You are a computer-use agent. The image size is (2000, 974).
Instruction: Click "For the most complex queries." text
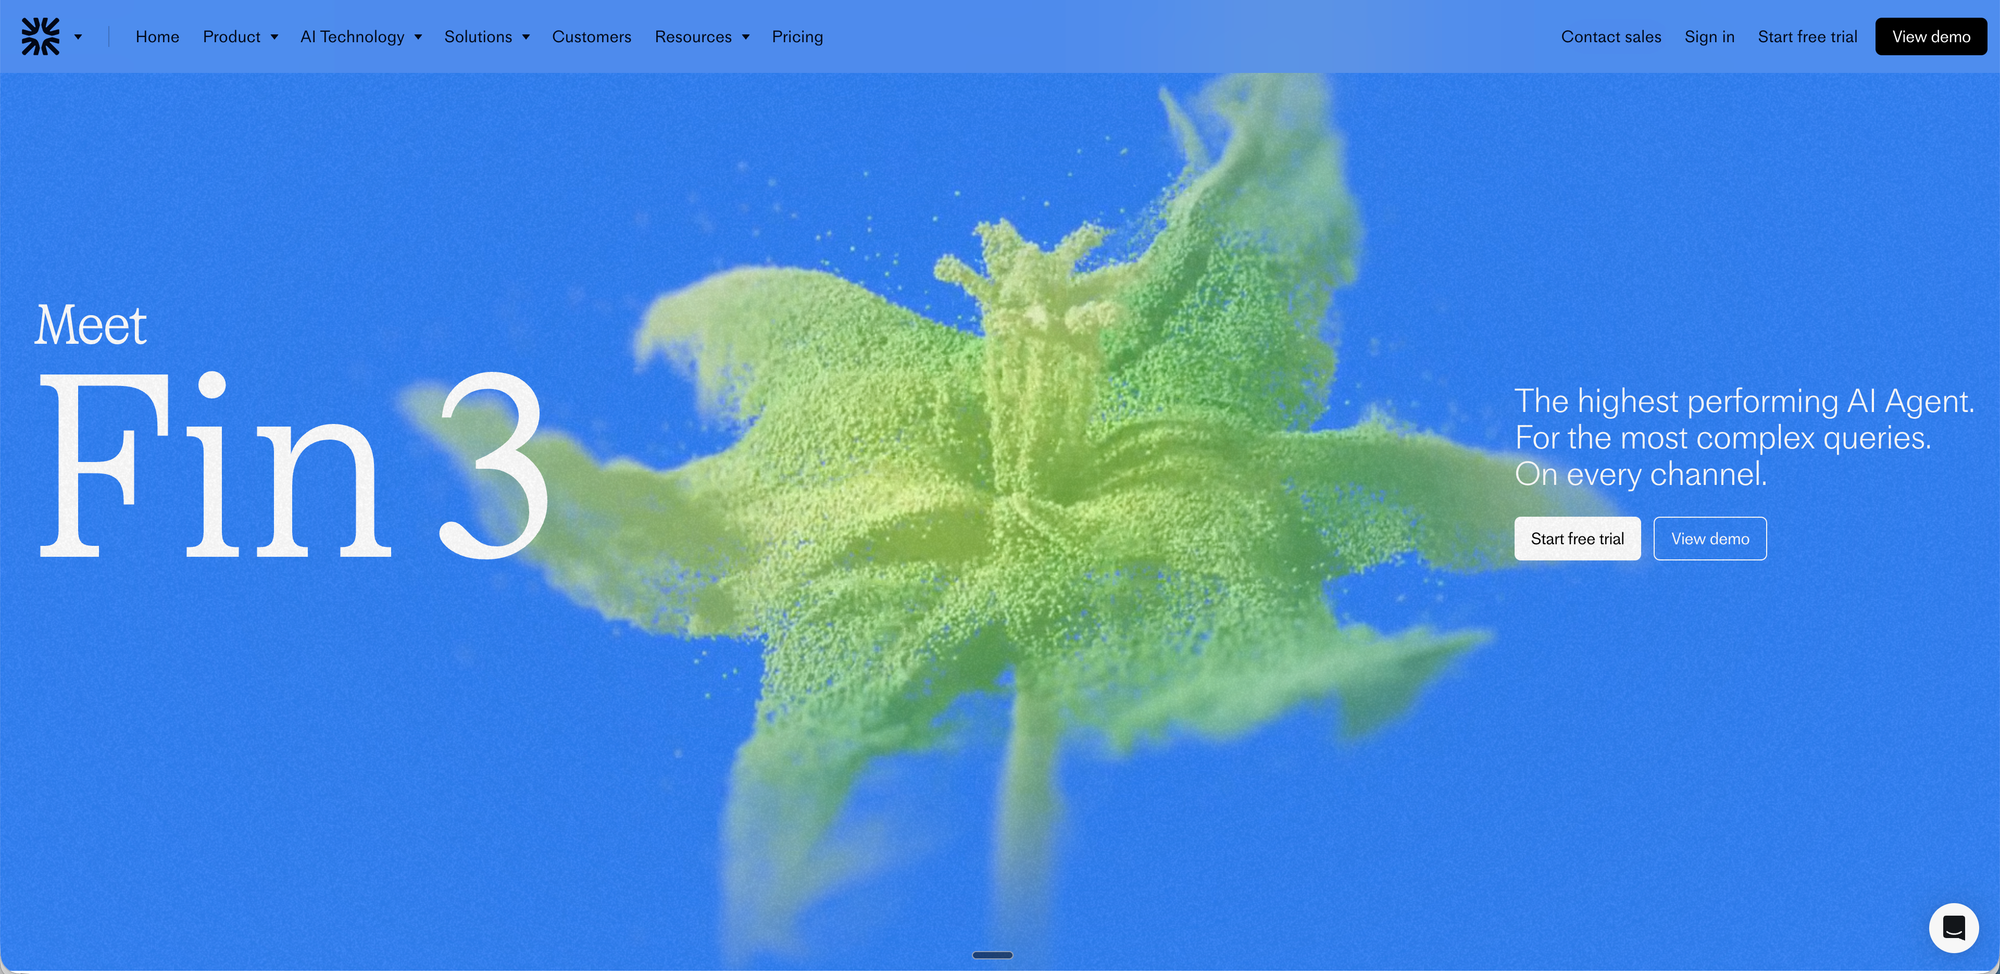(1723, 438)
